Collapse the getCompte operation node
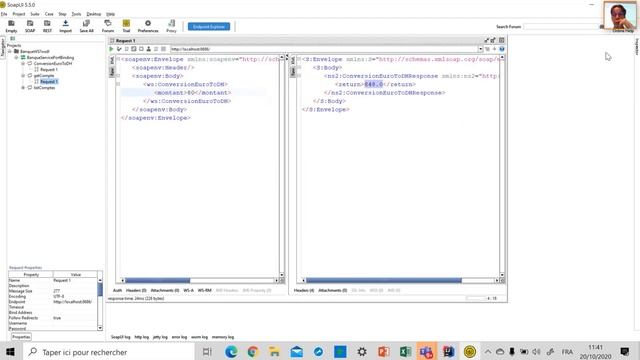640x360 pixels. [x=23, y=76]
